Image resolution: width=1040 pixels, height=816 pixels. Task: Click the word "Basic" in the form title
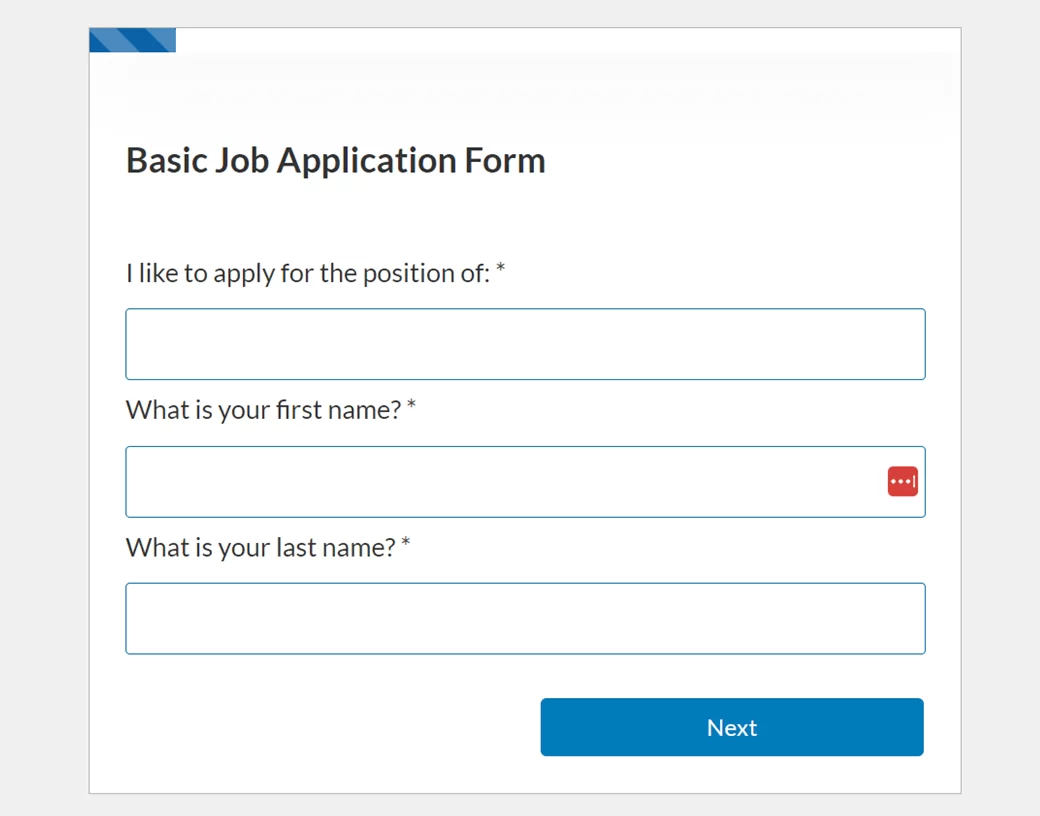[x=166, y=161]
